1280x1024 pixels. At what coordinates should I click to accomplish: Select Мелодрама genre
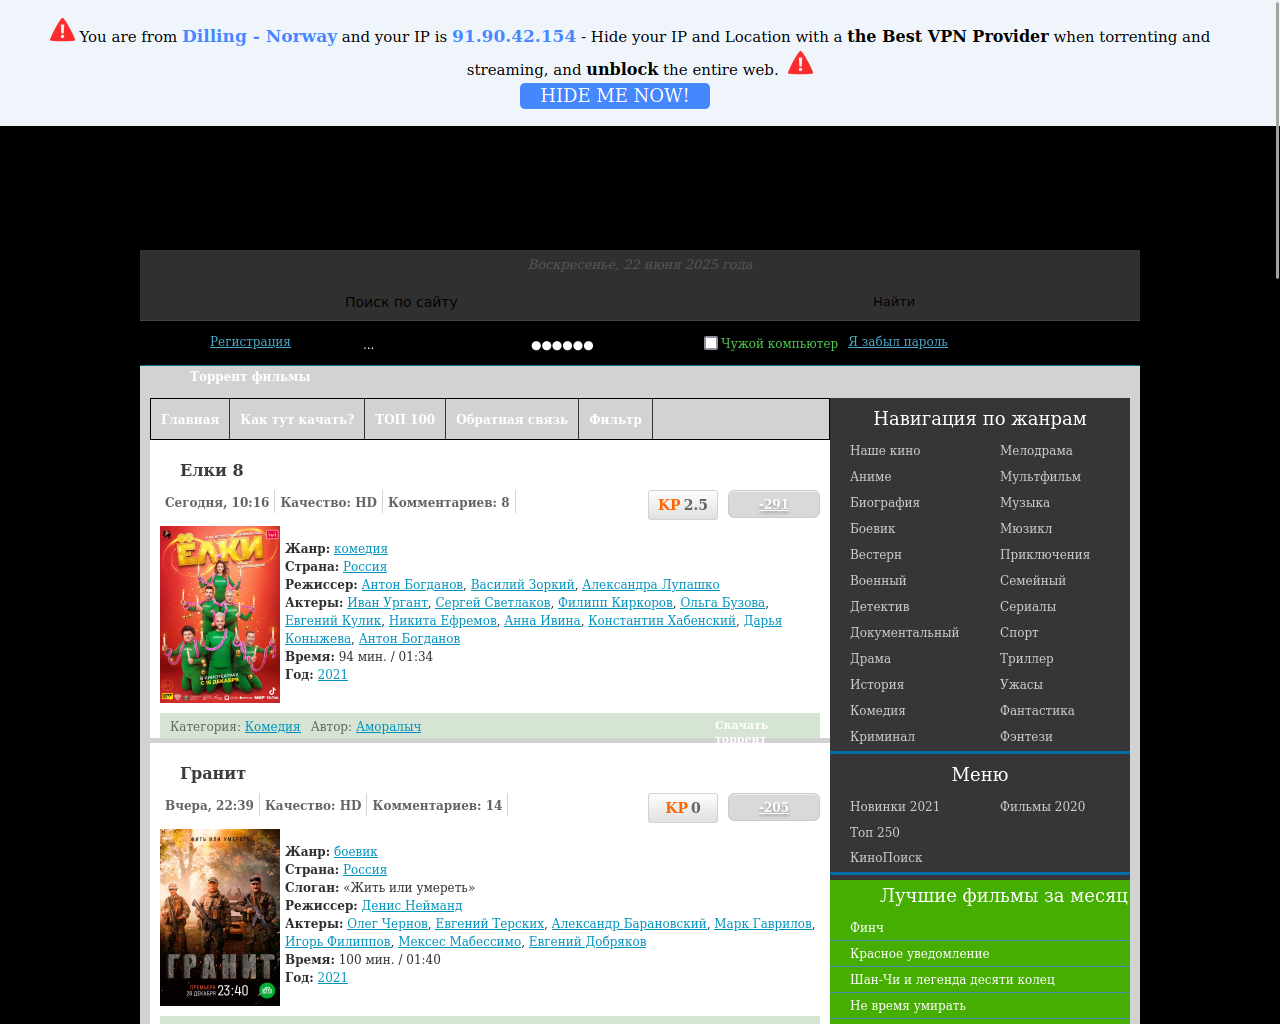[1036, 450]
